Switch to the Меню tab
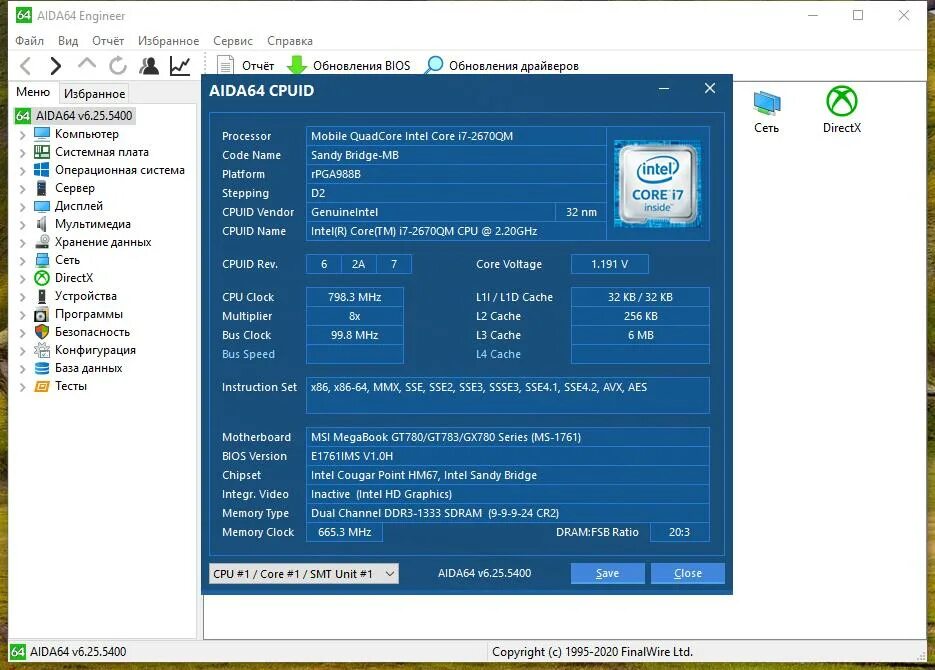Viewport: 935px width, 670px height. (33, 92)
